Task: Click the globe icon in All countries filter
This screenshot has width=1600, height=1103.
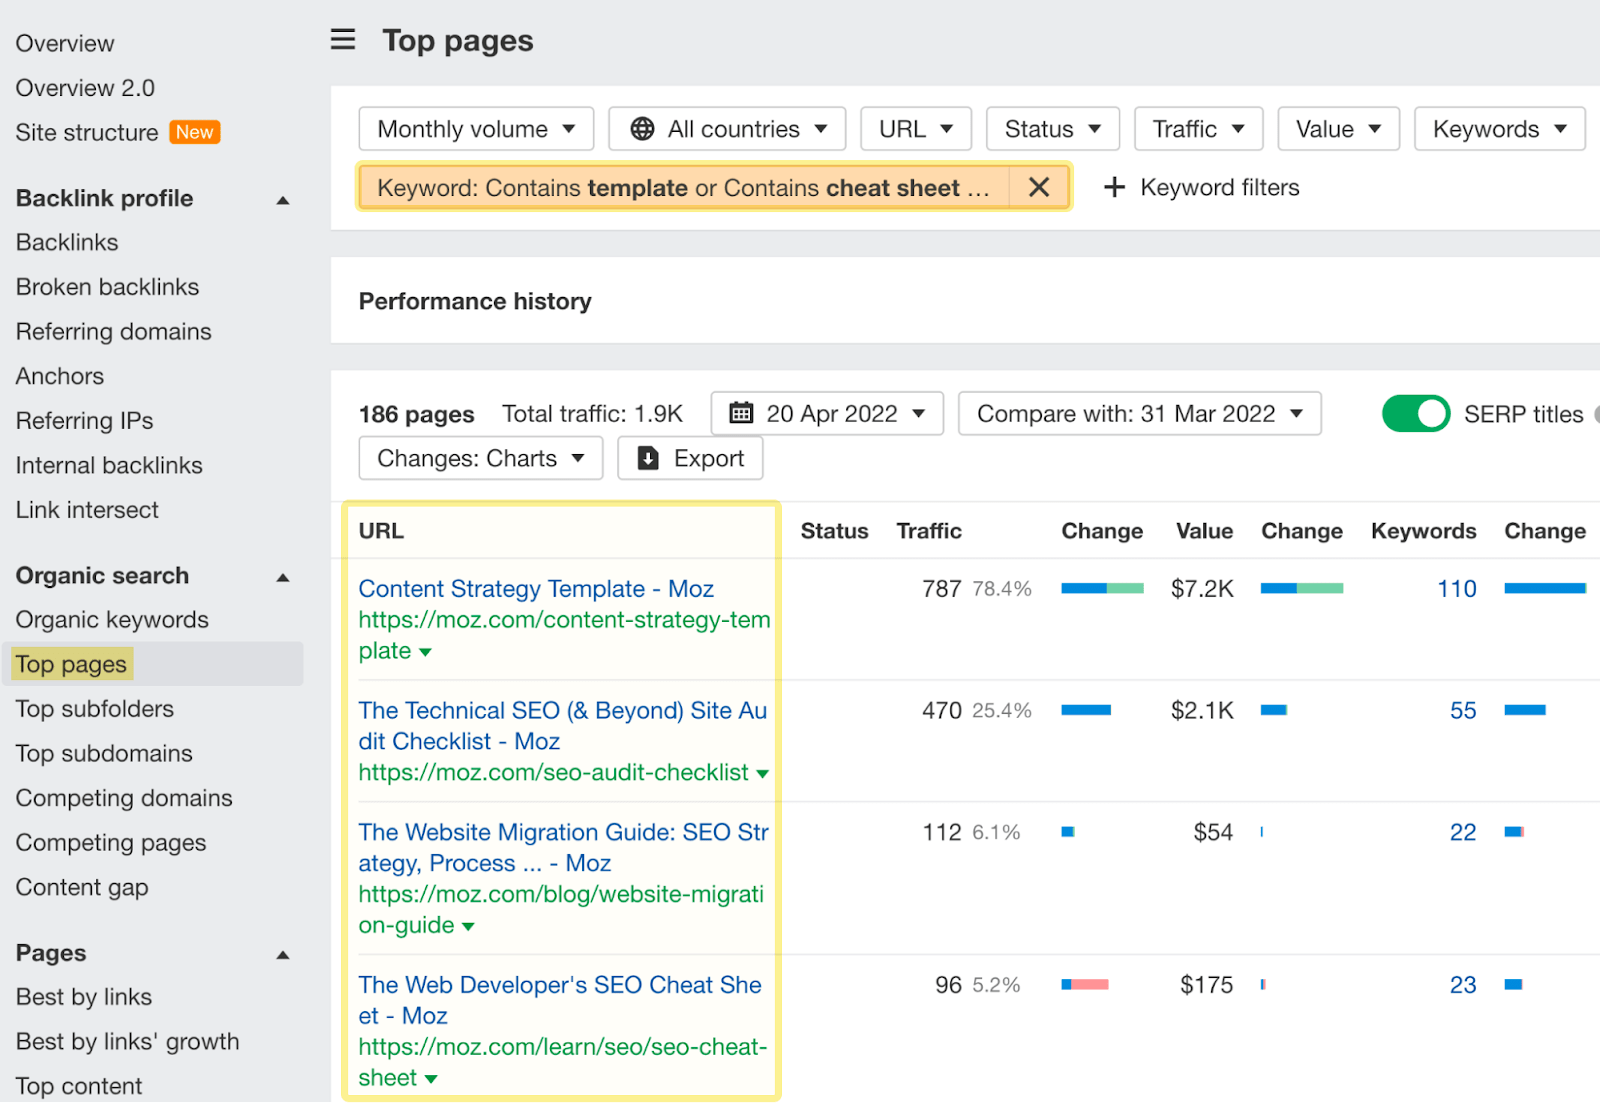Action: pyautogui.click(x=641, y=128)
